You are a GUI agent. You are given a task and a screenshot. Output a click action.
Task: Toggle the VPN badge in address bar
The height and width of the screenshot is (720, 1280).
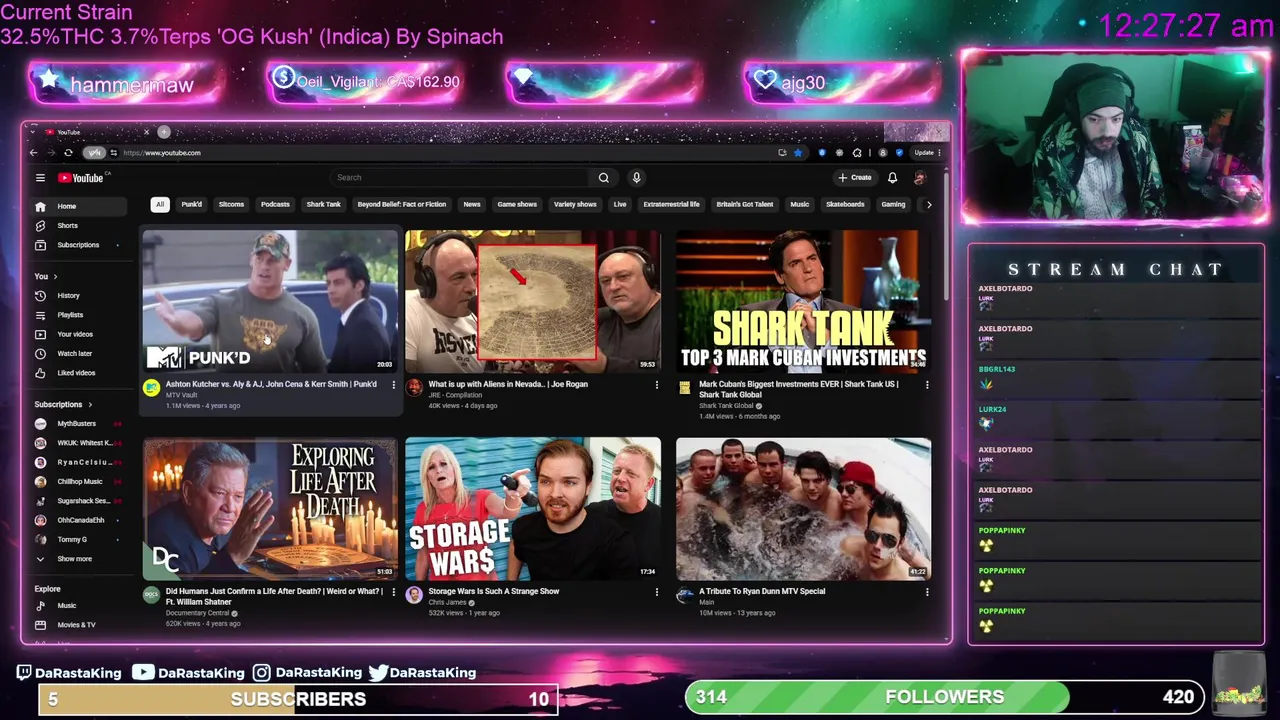(94, 153)
